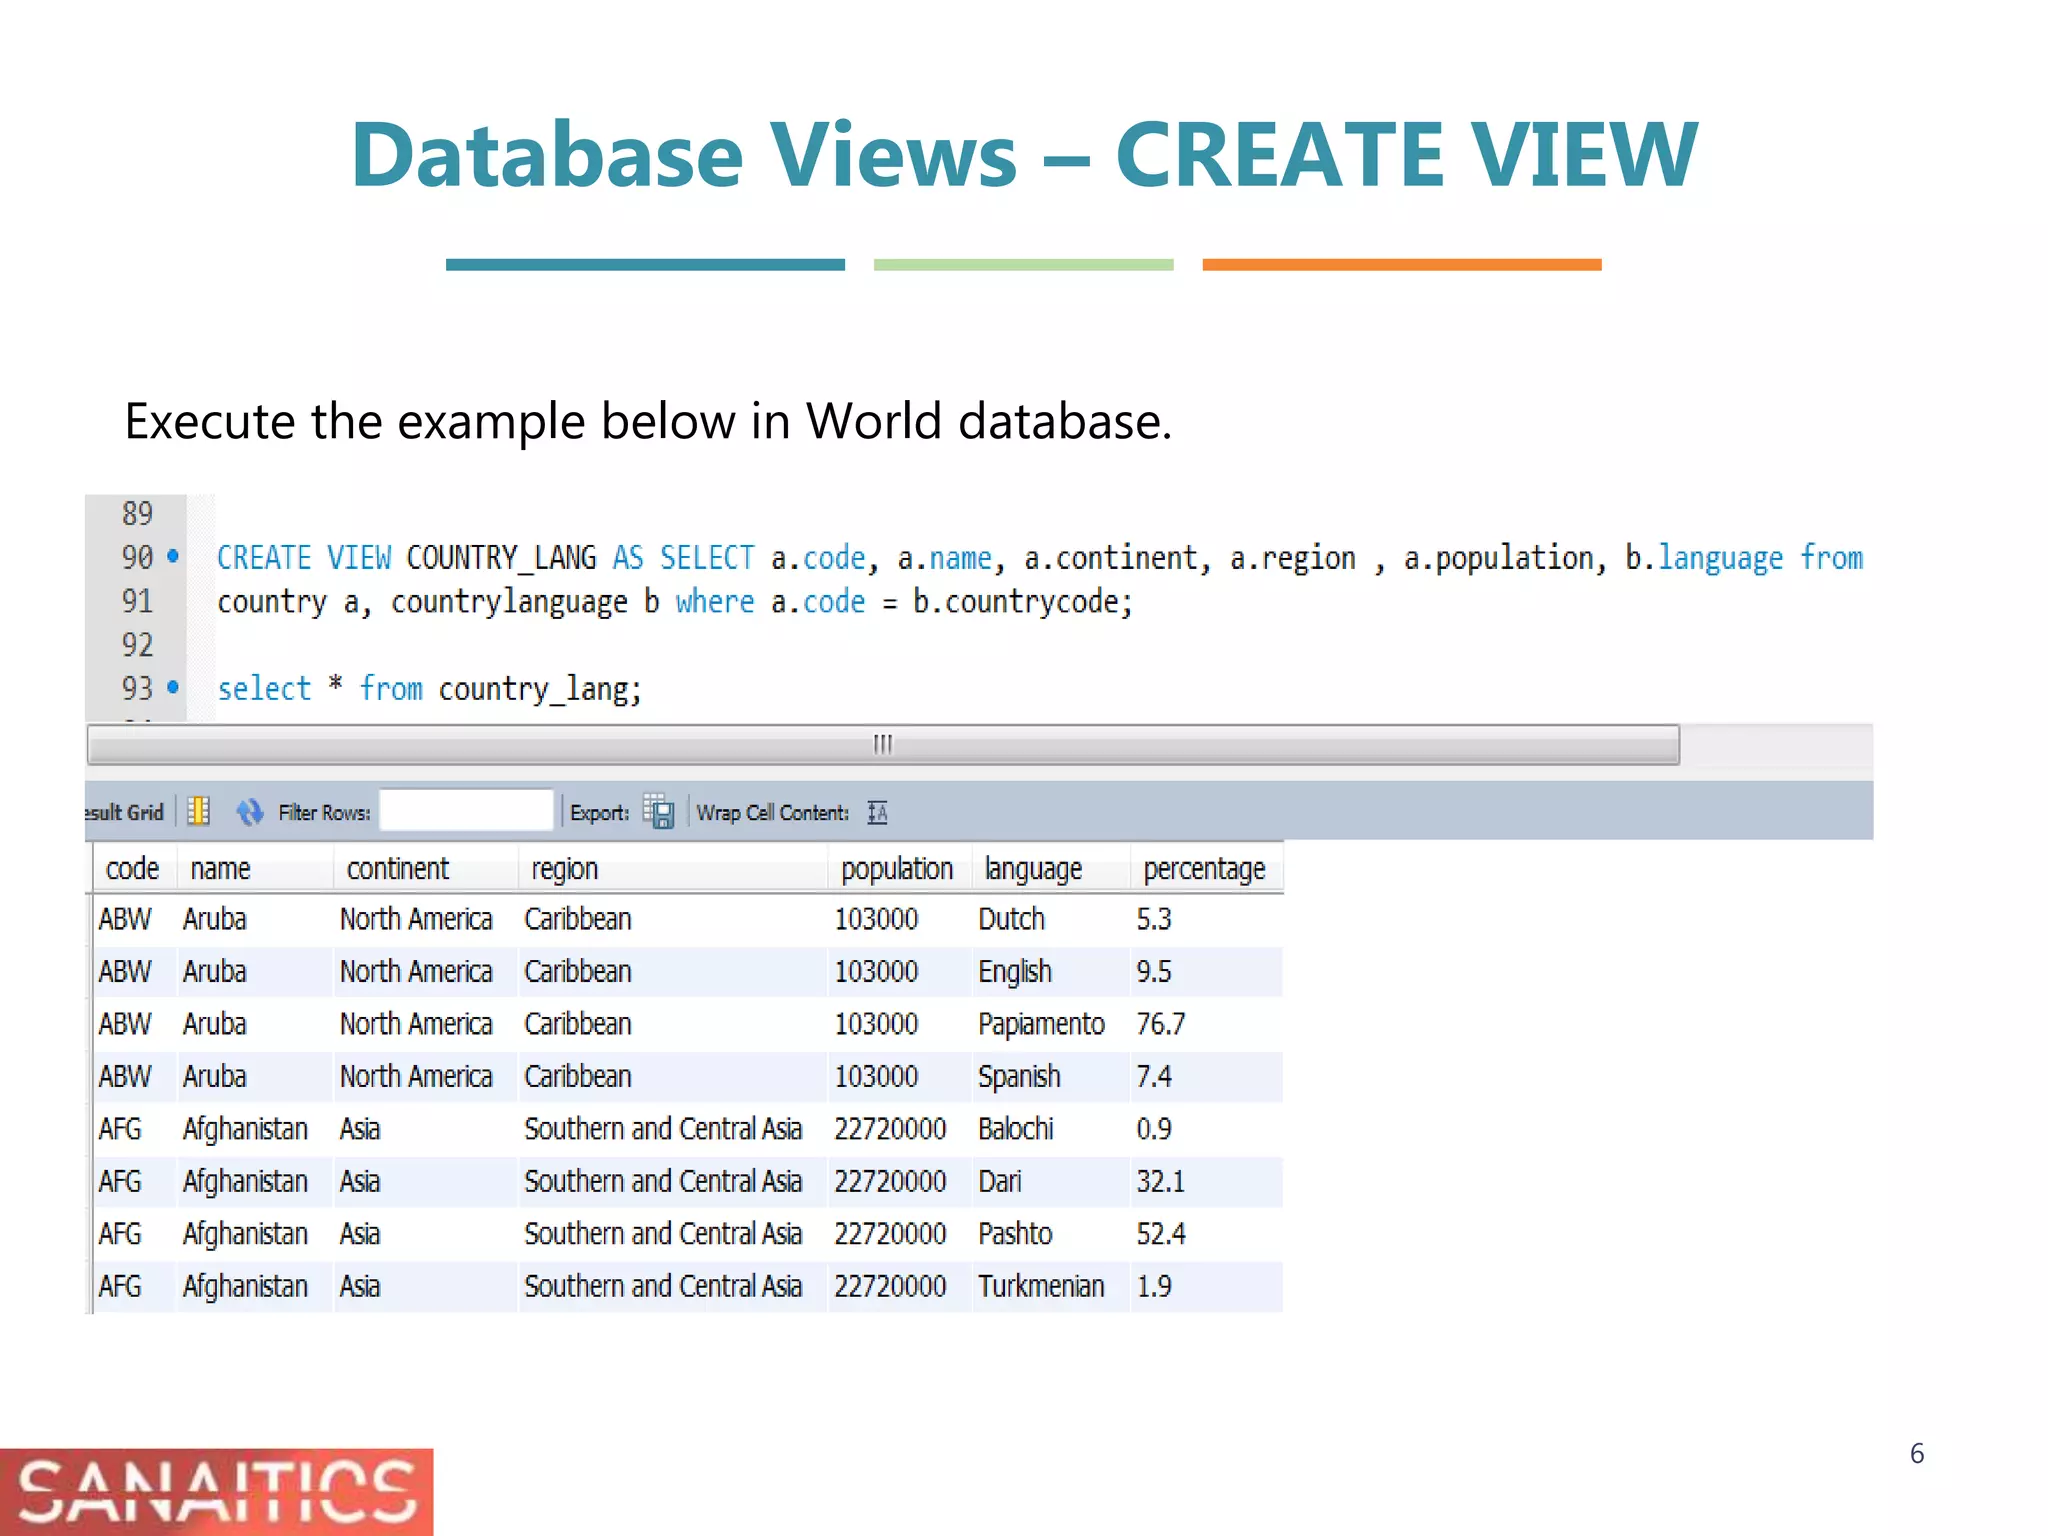
Task: Click the 'code' column header
Action: (x=133, y=868)
